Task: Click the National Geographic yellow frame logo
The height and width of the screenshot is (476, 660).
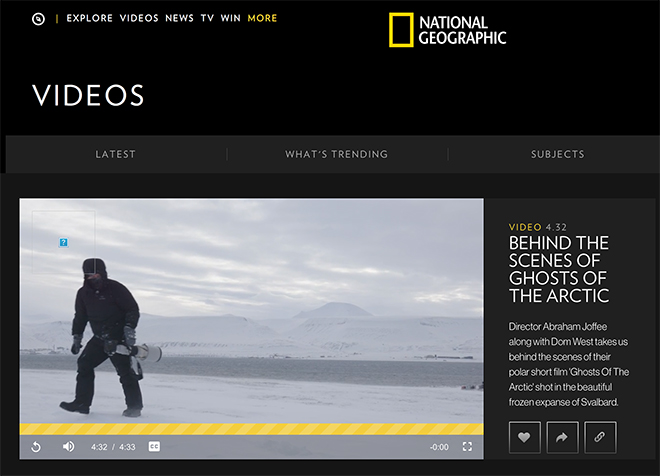Action: coord(401,29)
